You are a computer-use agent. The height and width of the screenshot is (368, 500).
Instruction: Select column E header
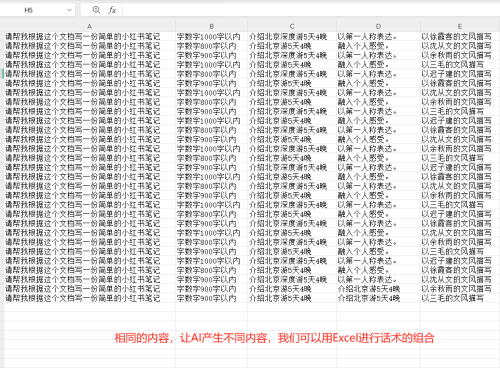460,26
